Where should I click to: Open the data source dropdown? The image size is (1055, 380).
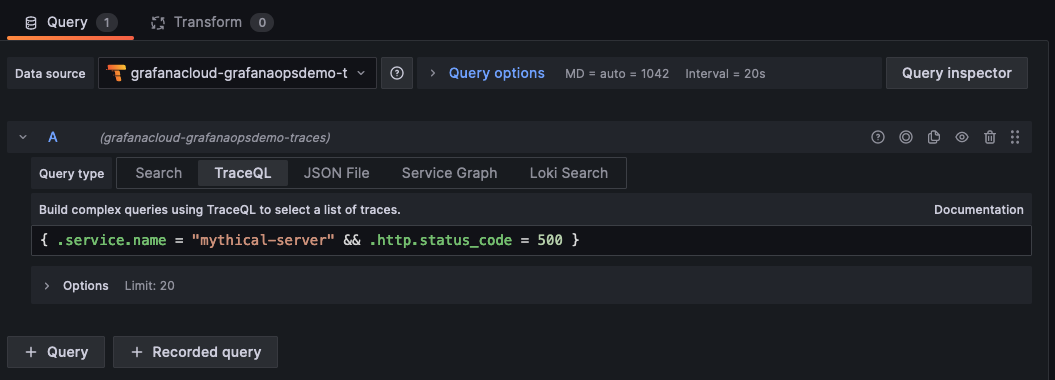238,73
